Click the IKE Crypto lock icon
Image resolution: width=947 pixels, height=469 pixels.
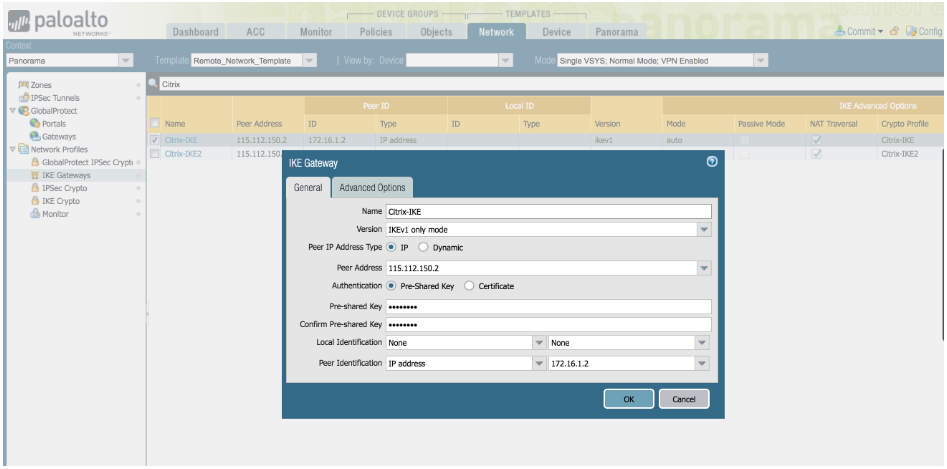click(x=35, y=201)
